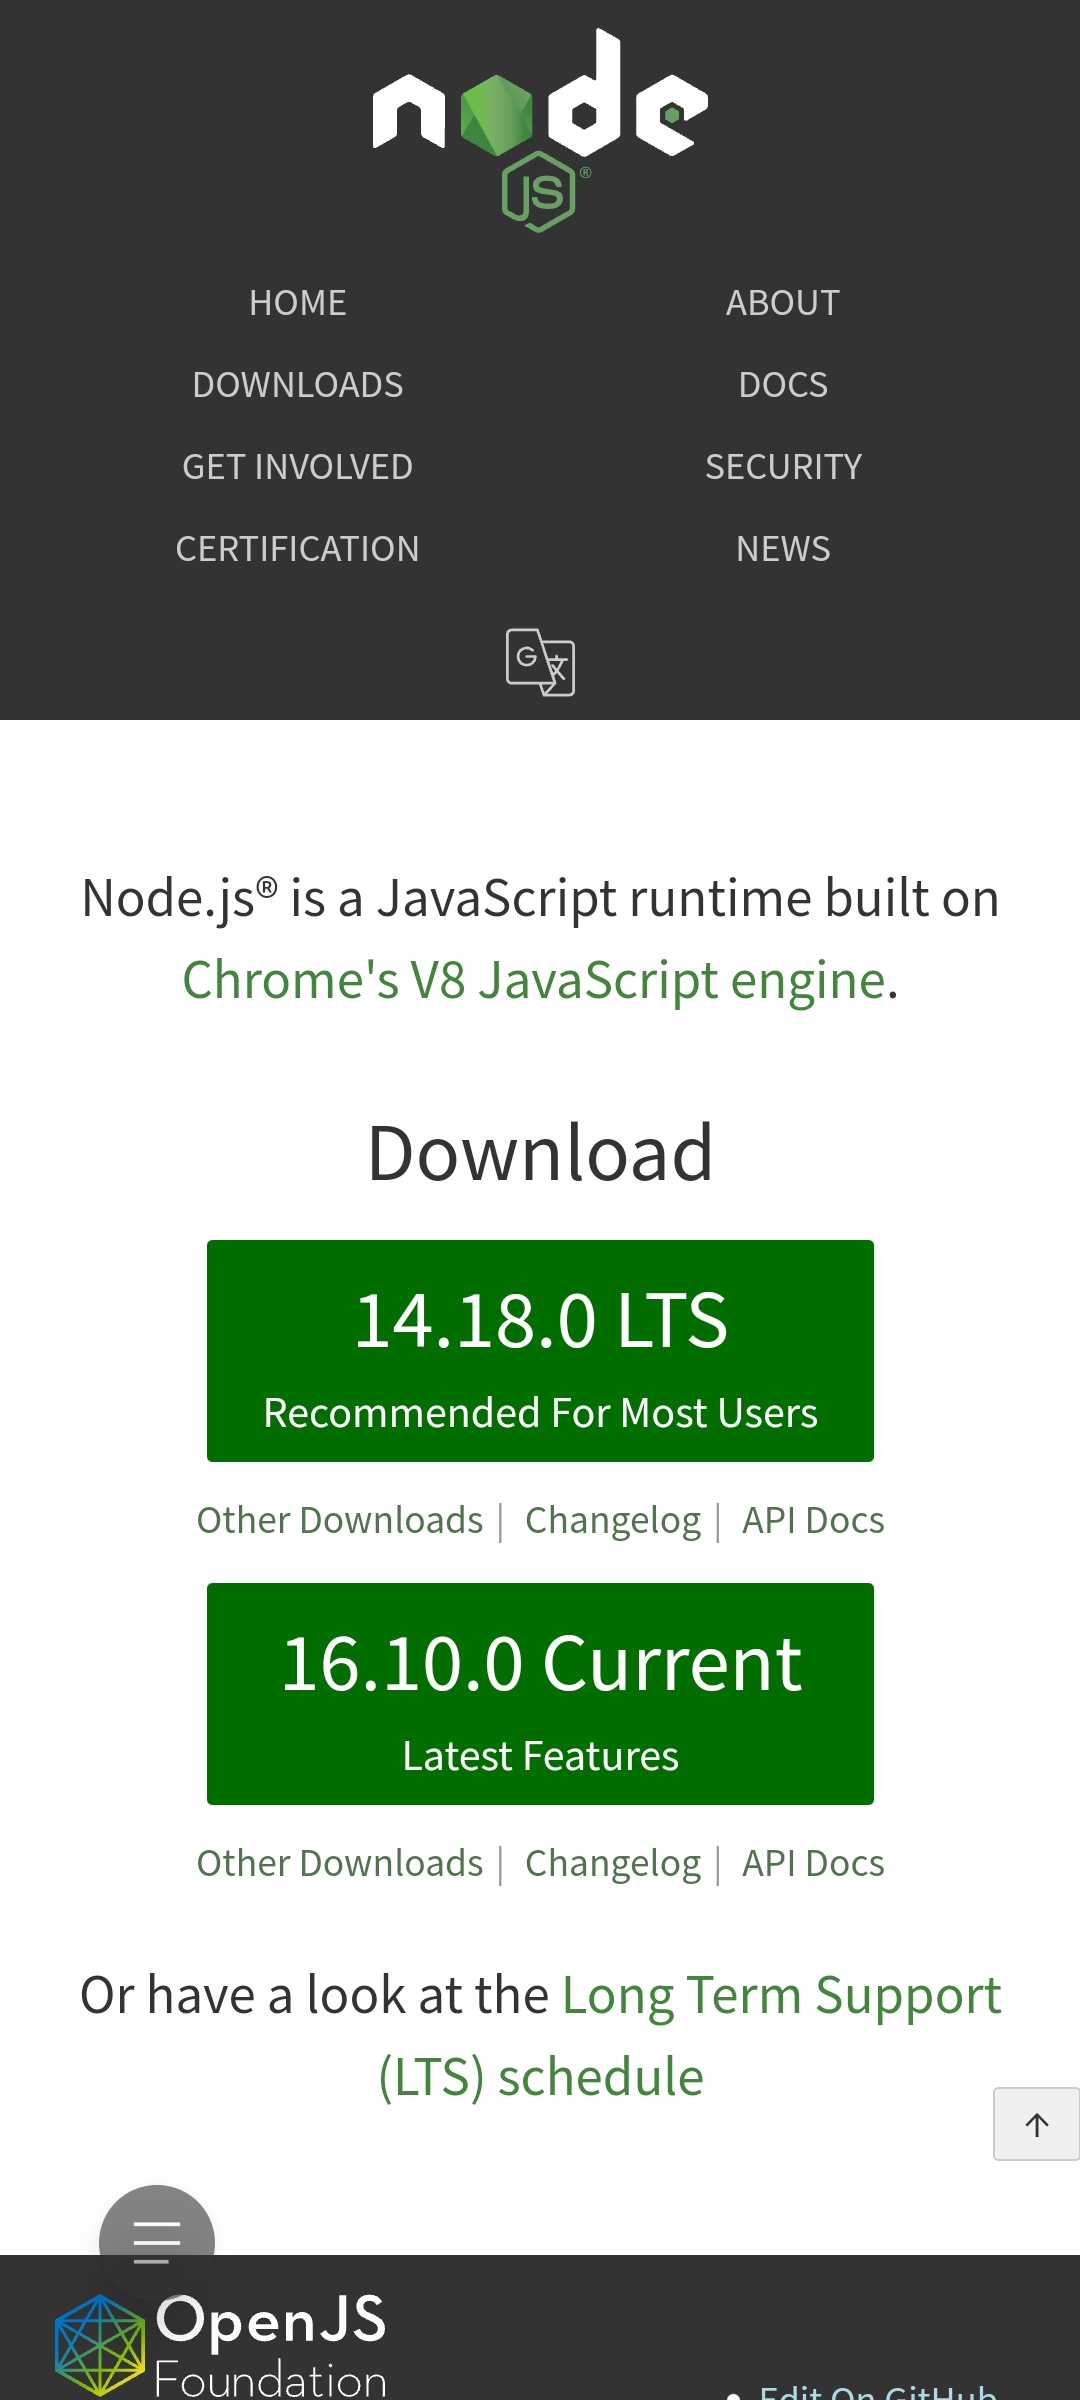Open API Docs under 16.10.0 Current
The width and height of the screenshot is (1080, 2400).
click(813, 1863)
